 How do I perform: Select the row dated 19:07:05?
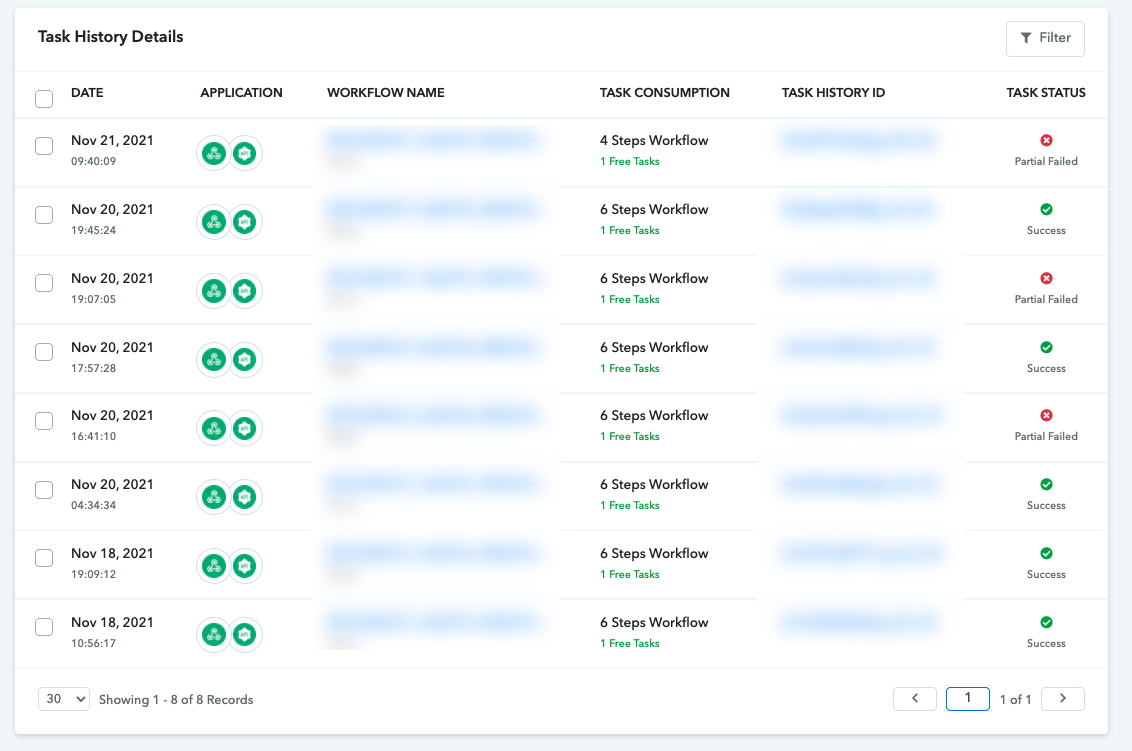[44, 283]
